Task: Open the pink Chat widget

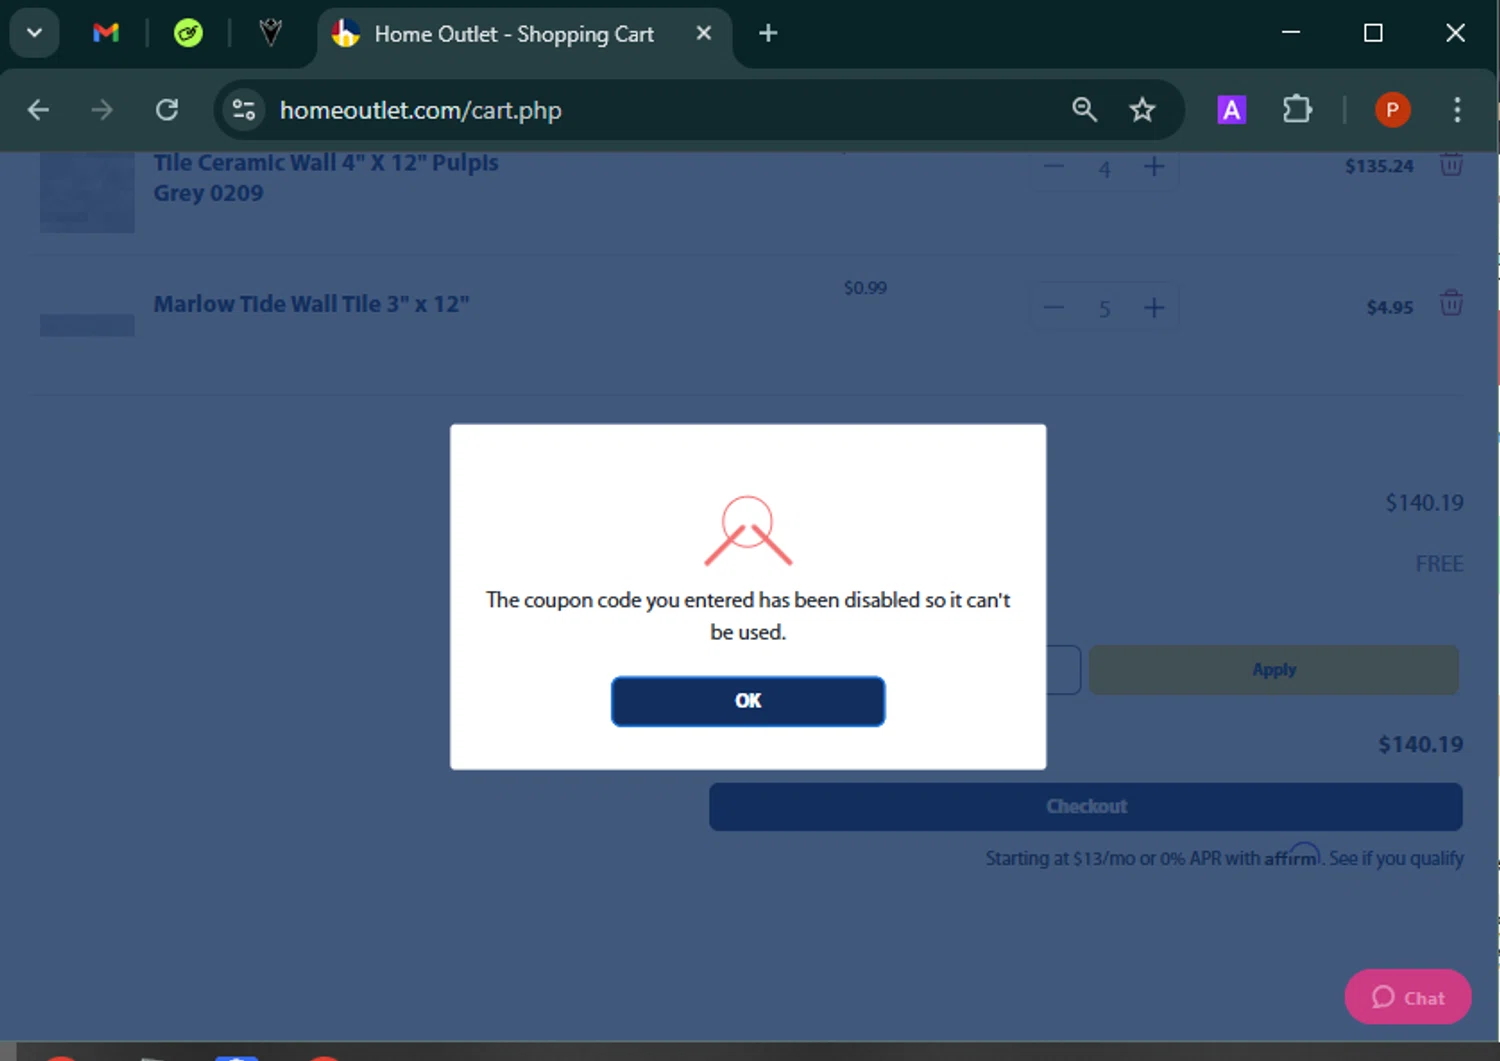Action: point(1407,997)
